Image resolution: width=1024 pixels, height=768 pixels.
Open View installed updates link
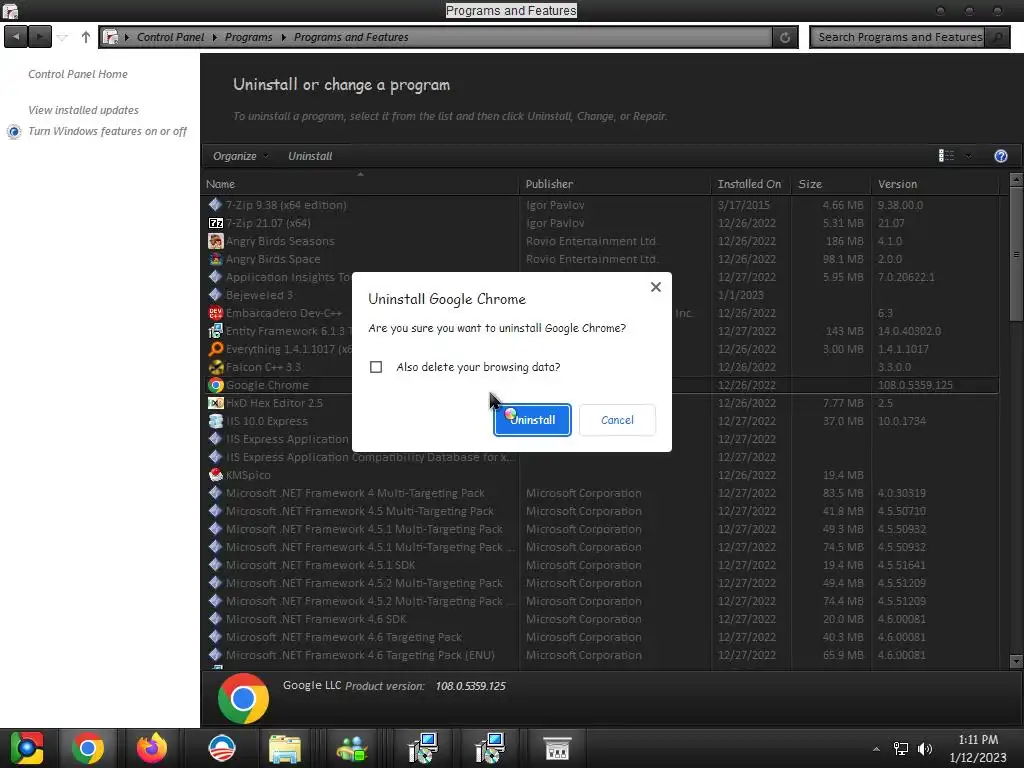[x=83, y=110]
